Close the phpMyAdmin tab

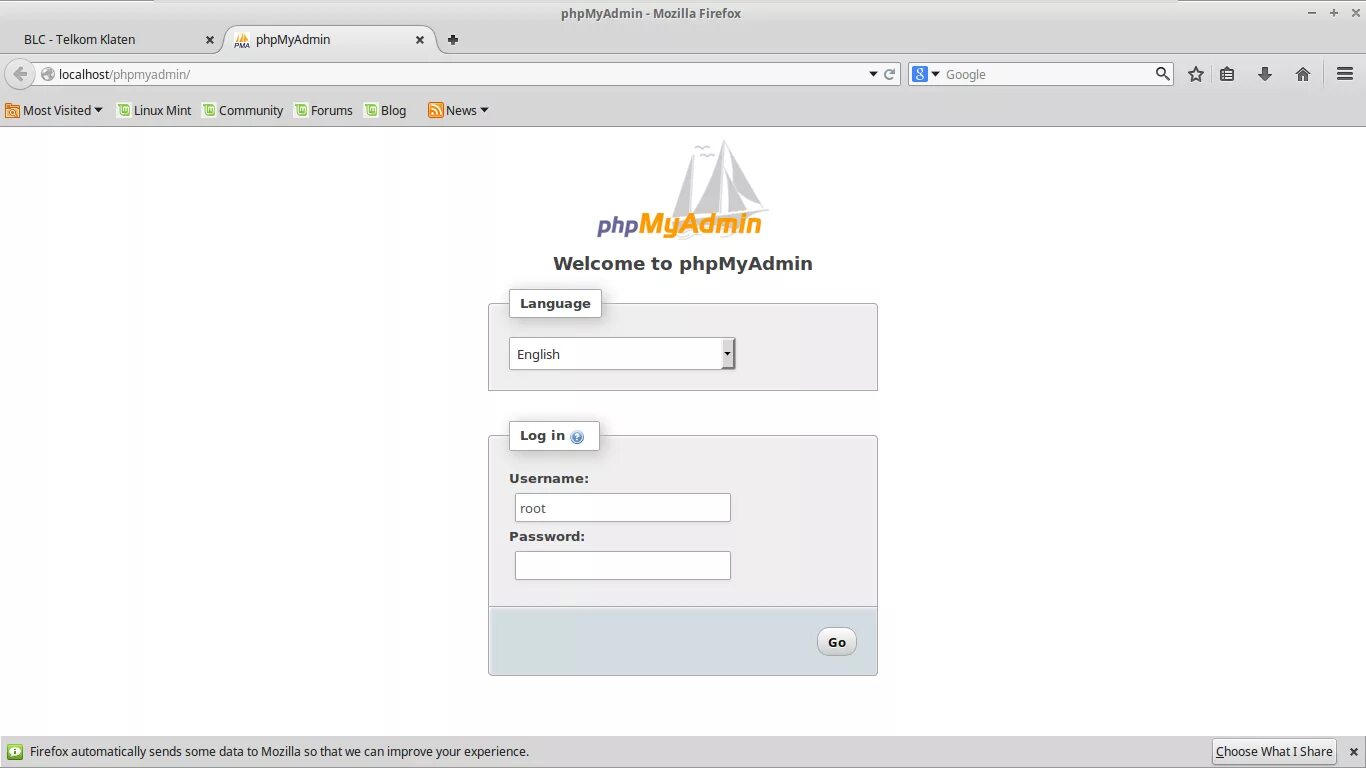(420, 40)
